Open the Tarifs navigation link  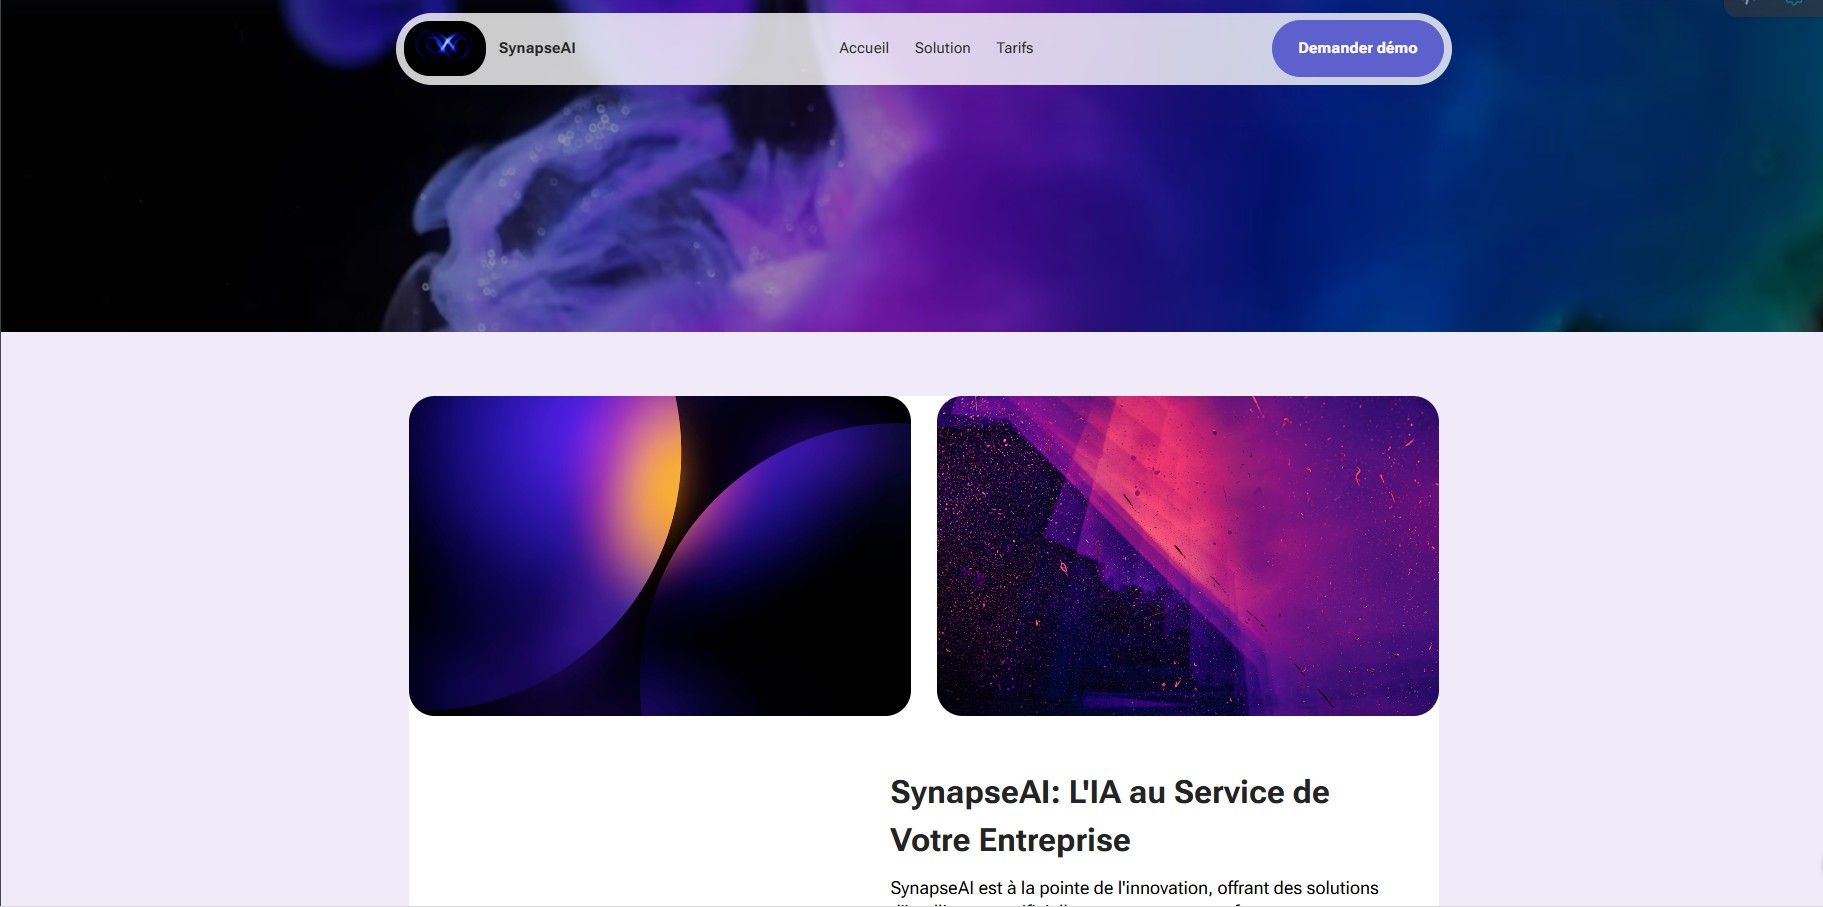point(1014,48)
